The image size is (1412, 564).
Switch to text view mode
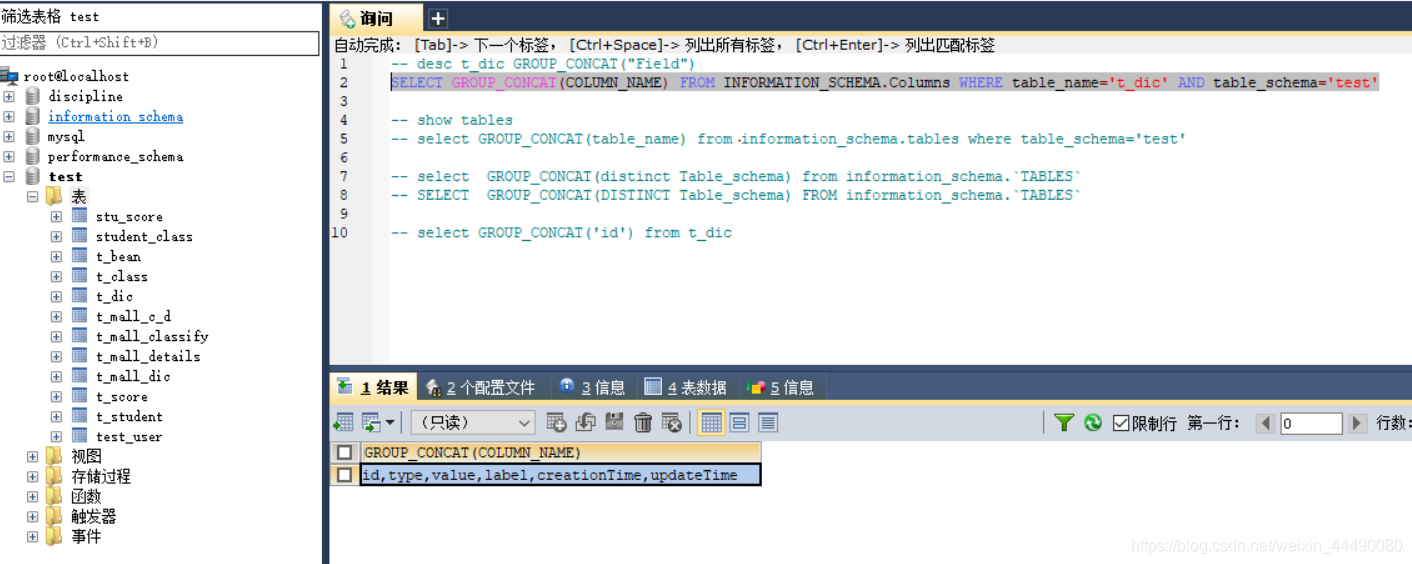click(768, 423)
